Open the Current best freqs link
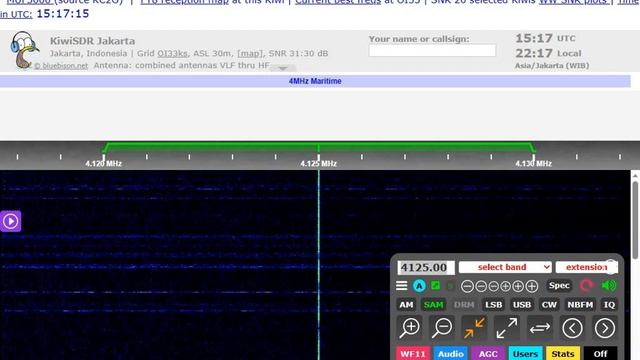 coord(338,2)
